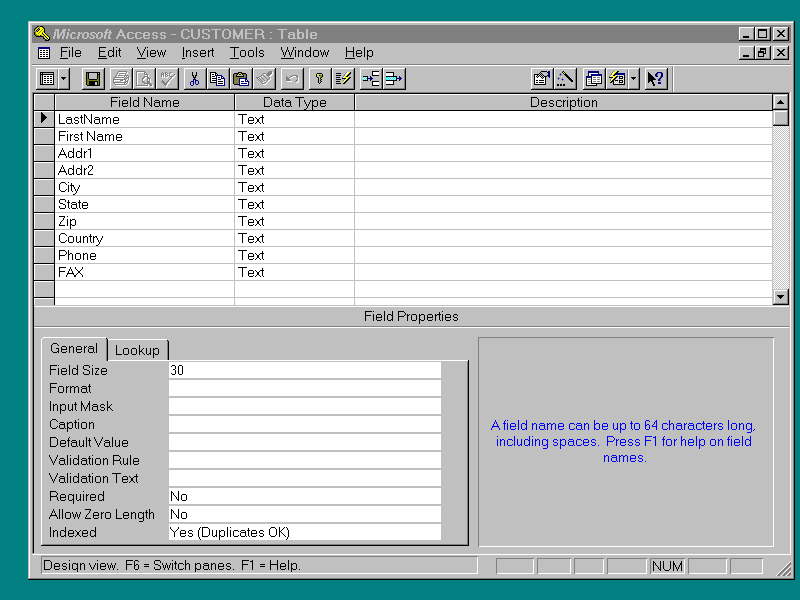
Task: Select the General properties tab
Action: (74, 349)
